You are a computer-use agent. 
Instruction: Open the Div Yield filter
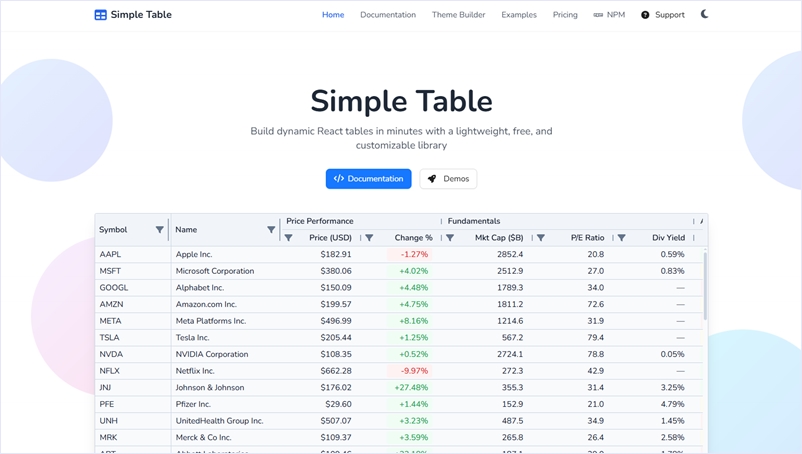(x=622, y=238)
